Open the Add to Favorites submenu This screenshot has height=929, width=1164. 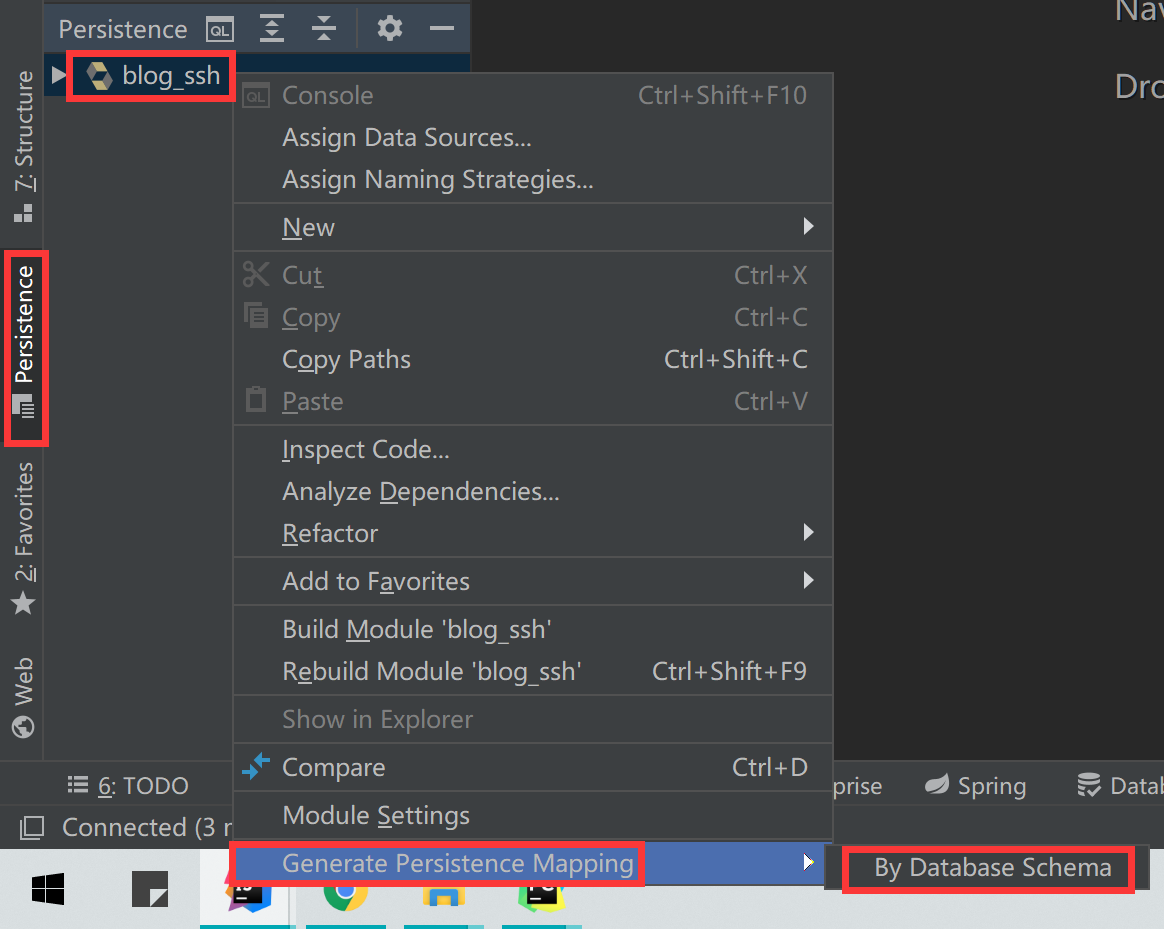point(375,581)
